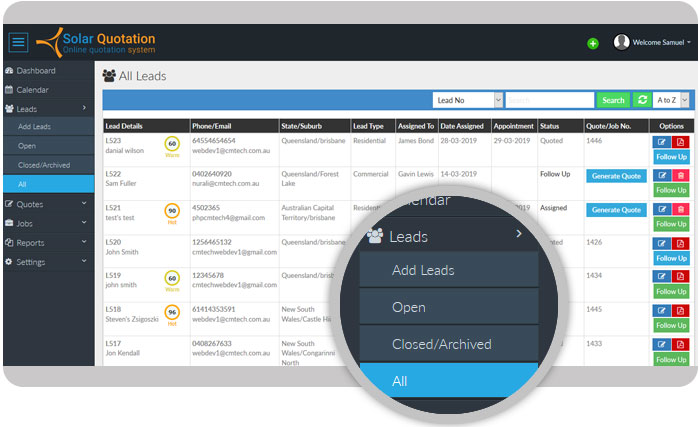
Task: Click the green Search button
Action: point(613,100)
